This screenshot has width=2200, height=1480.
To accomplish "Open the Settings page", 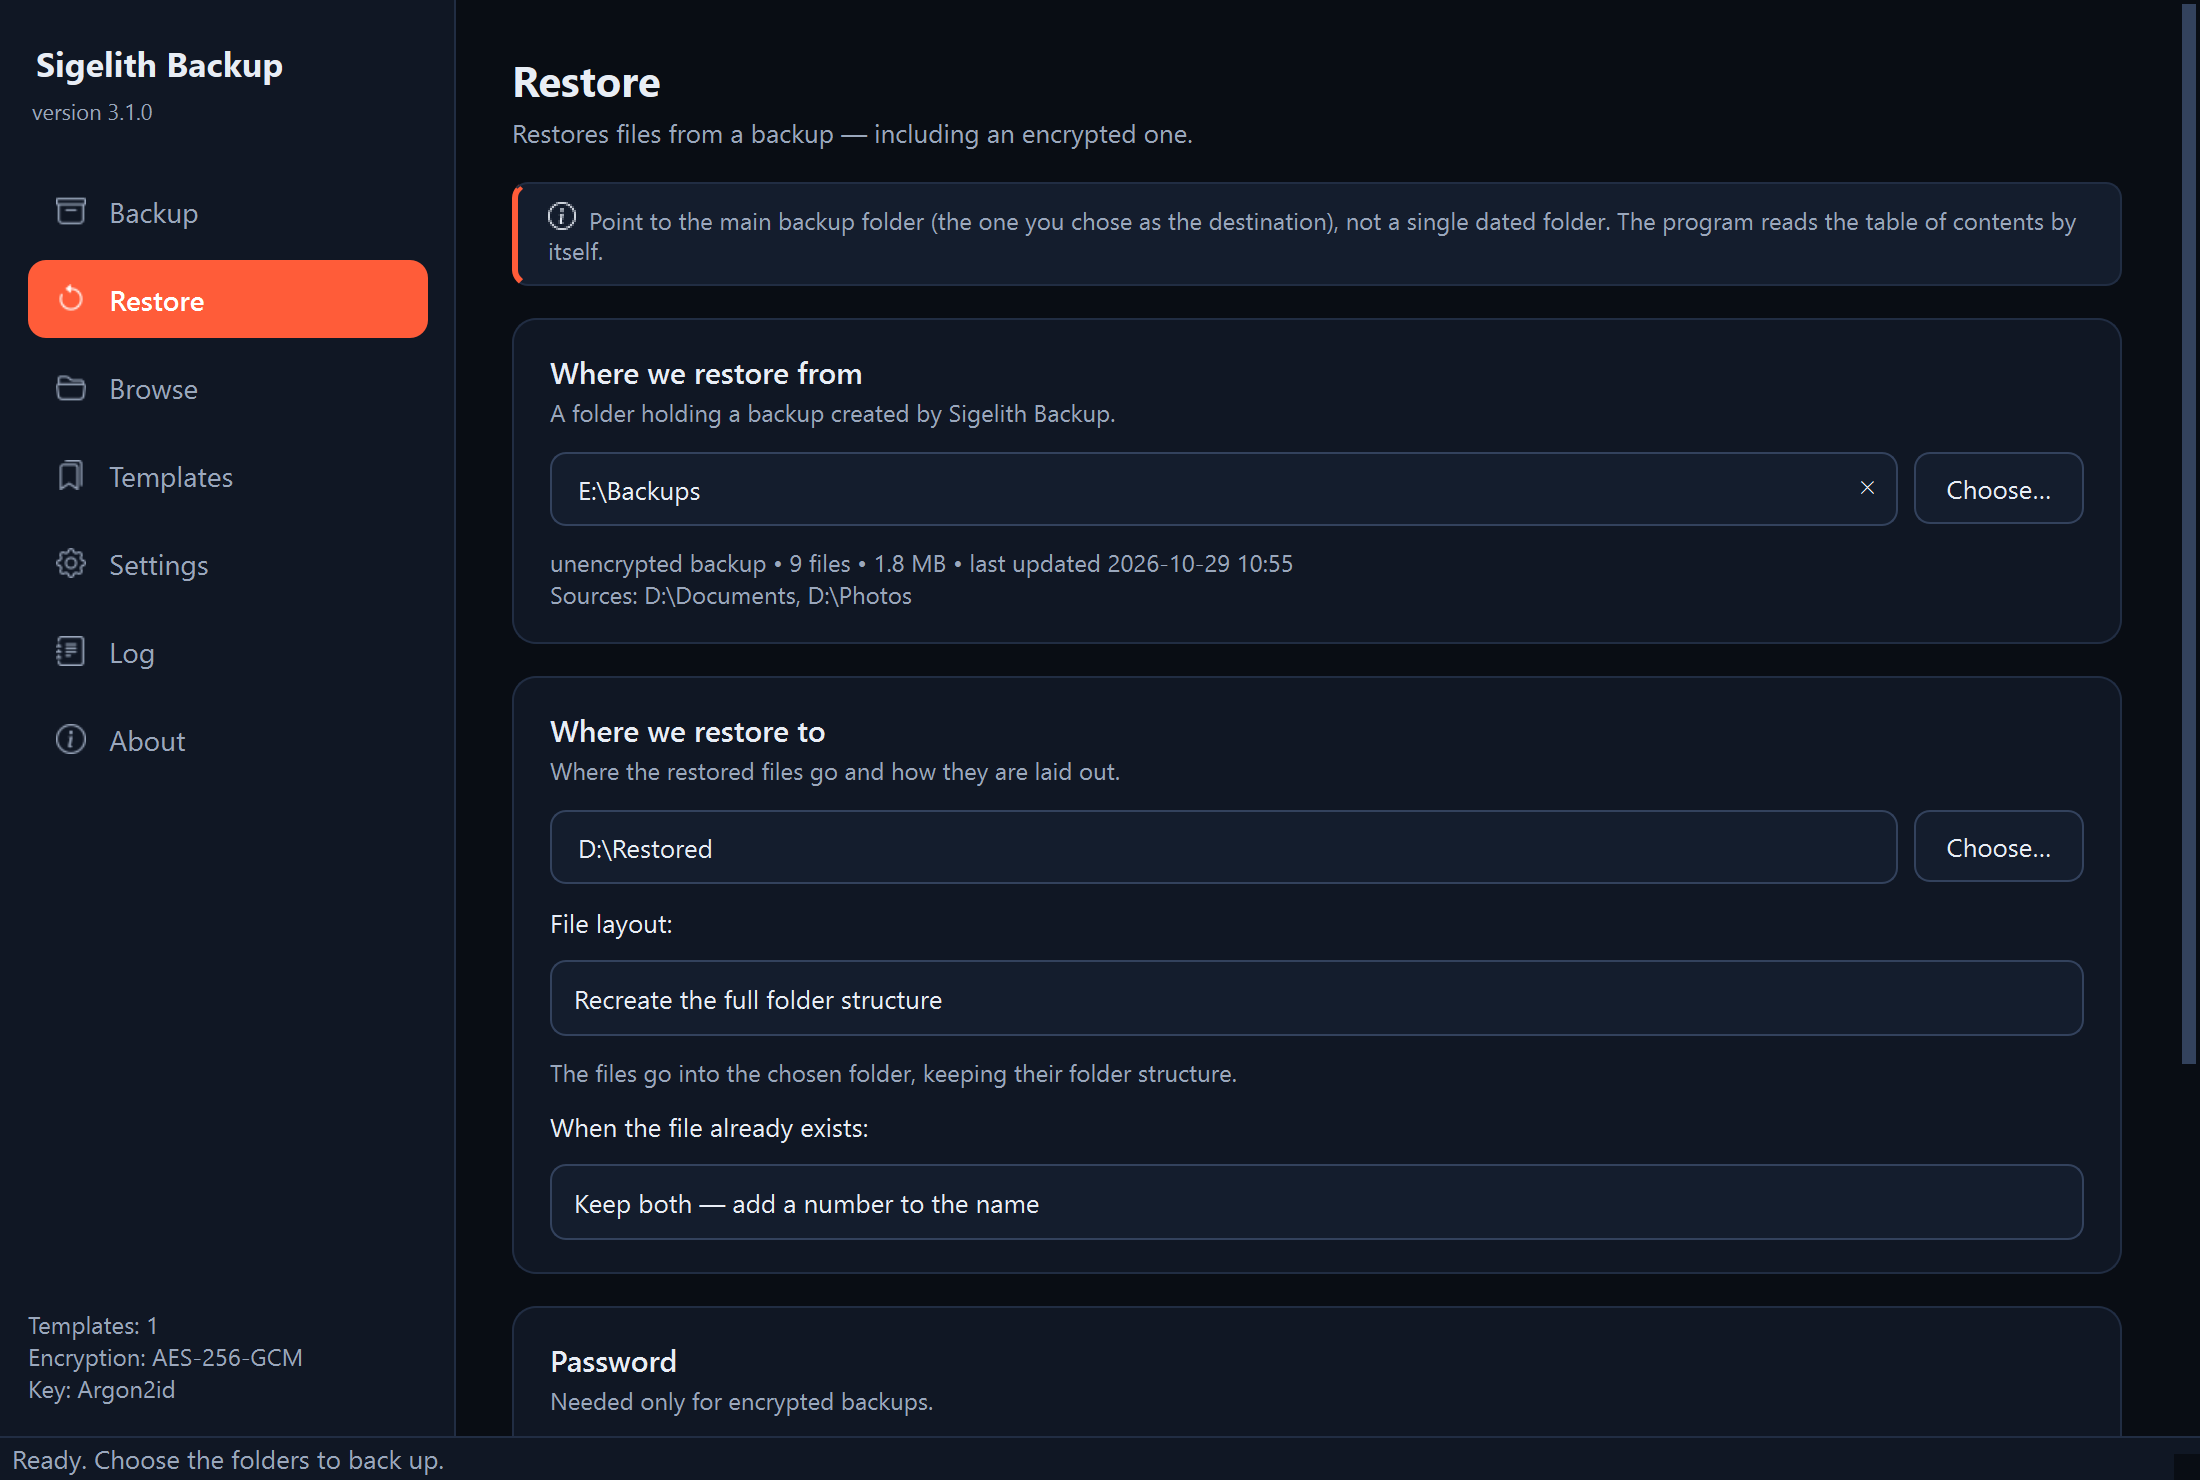I will click(228, 564).
